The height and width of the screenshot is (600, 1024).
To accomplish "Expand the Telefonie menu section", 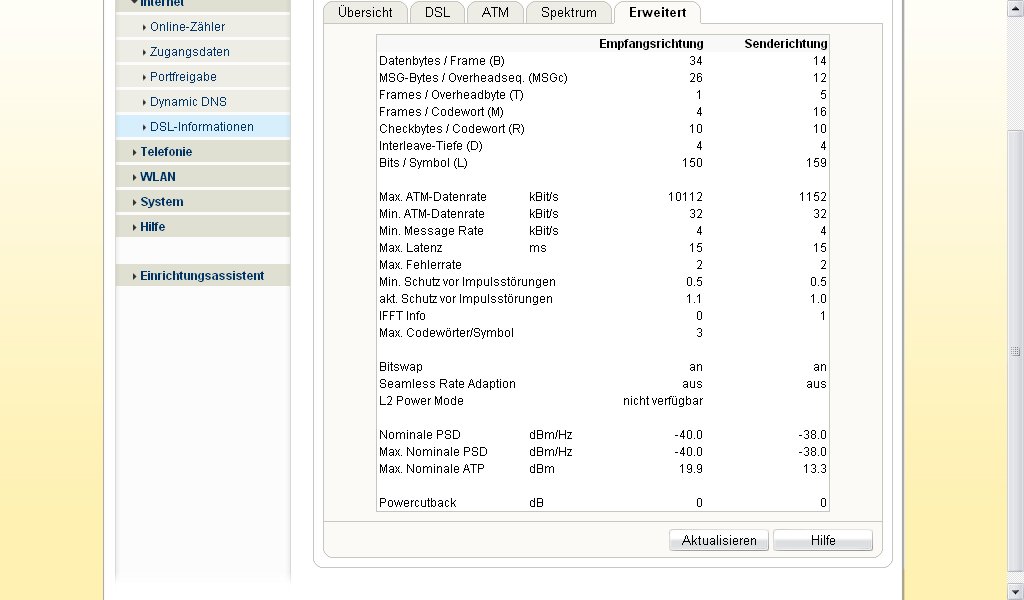I will click(x=166, y=152).
